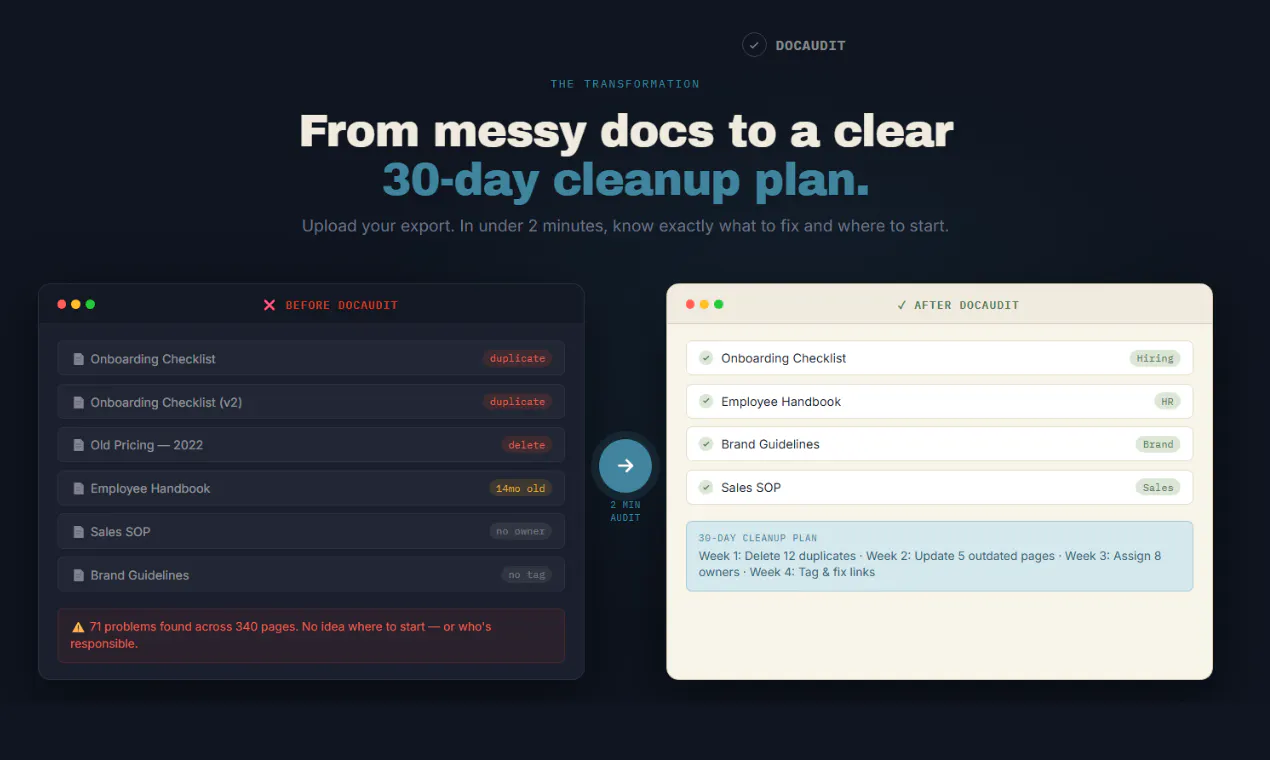The image size is (1270, 760).
Task: Click the red X icon beside BEFORE DOCAUDIT
Action: point(269,305)
